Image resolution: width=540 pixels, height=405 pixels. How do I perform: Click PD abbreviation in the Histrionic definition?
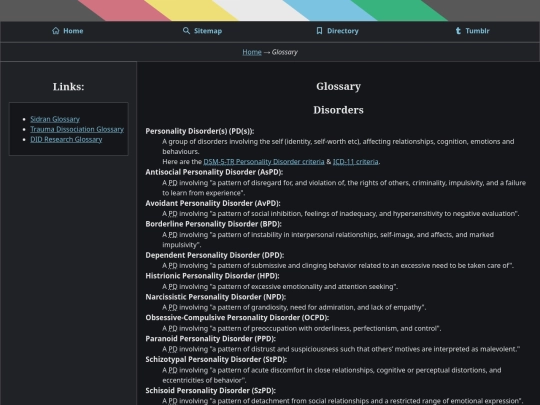[173, 287]
